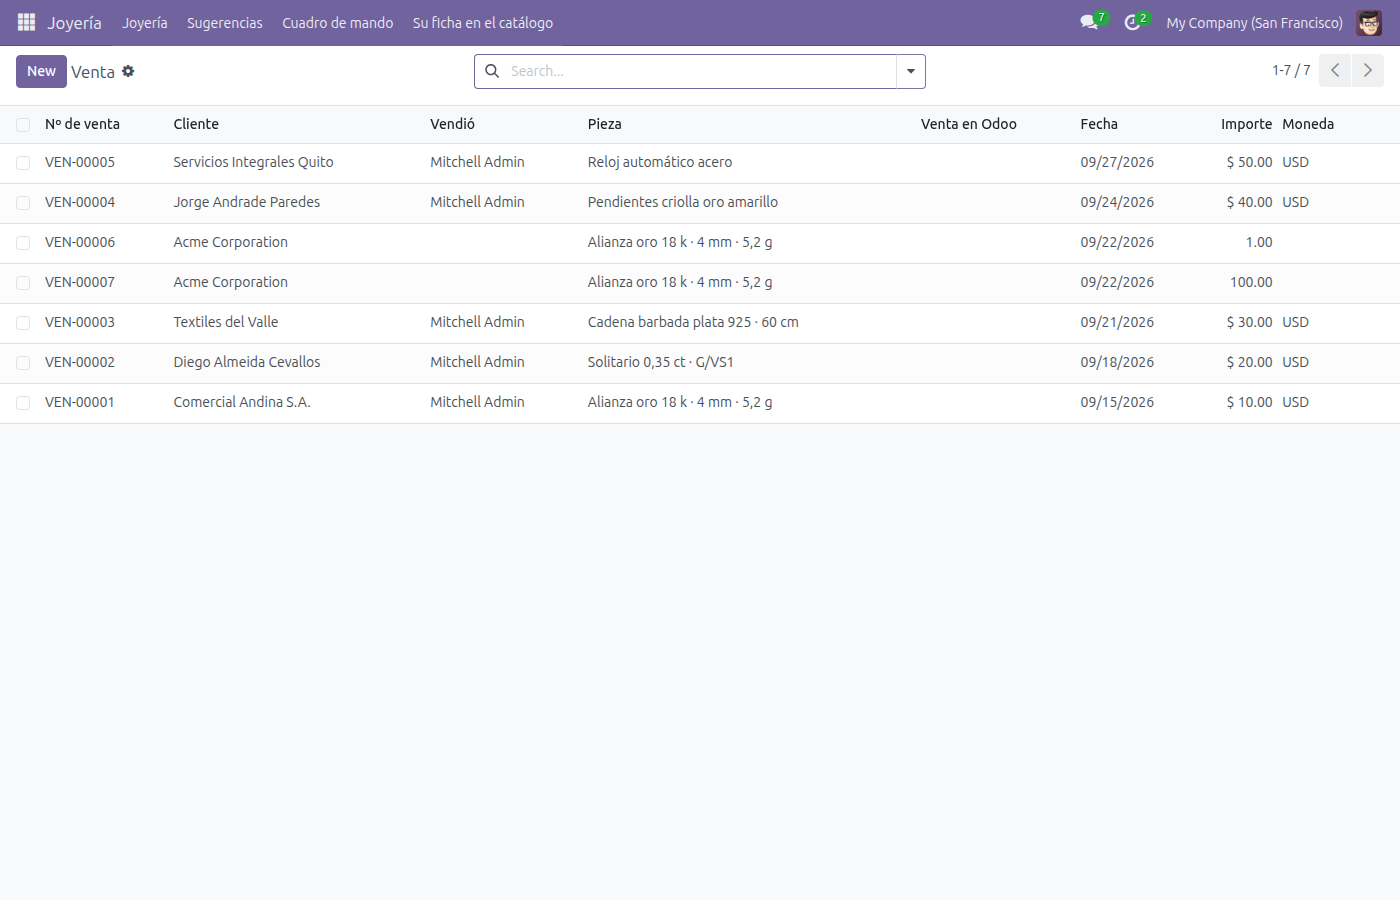
Task: Click the amount 100.00
Action: click(1251, 282)
